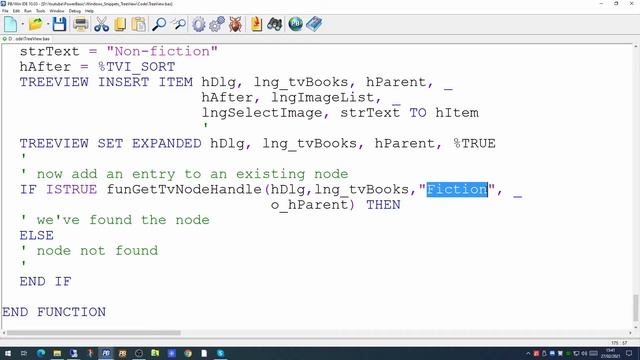Click the binoculars search icon
Screen dimensions: 640x360
[x=275, y=24]
